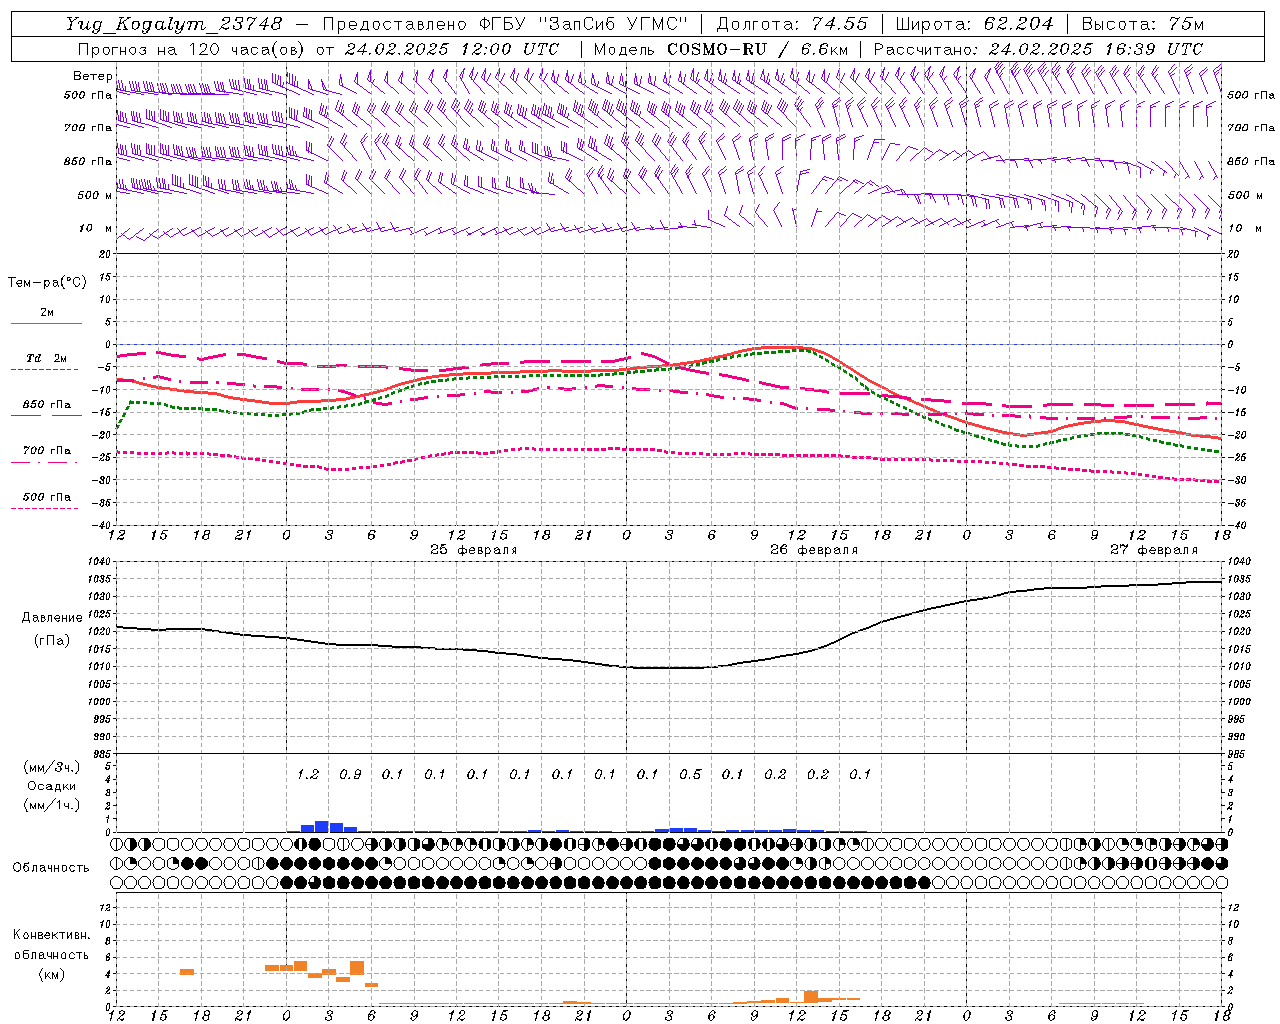Image resolution: width=1280 pixels, height=1024 pixels.
Task: Click the precipitation value 0.5
Action: pos(690,774)
